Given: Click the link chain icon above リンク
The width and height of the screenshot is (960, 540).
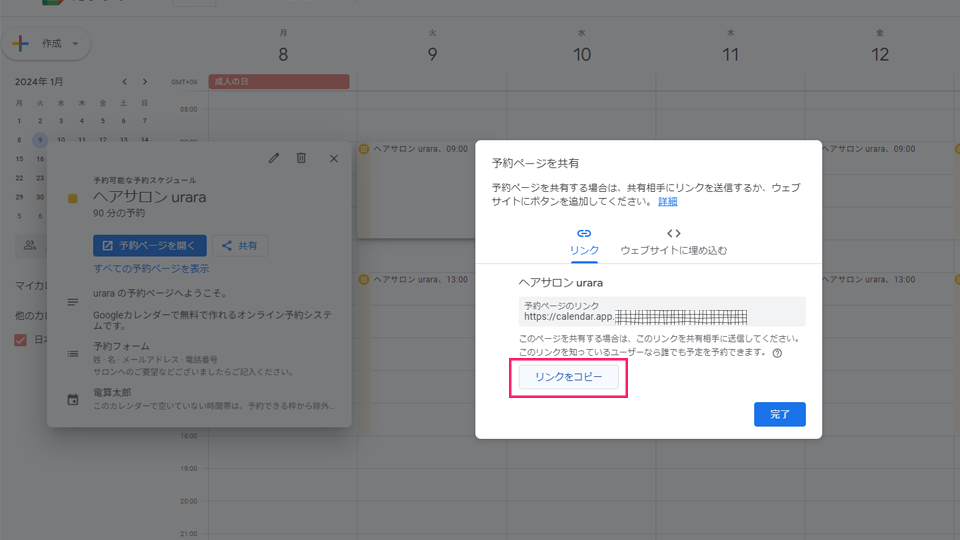Looking at the screenshot, I should tap(584, 233).
